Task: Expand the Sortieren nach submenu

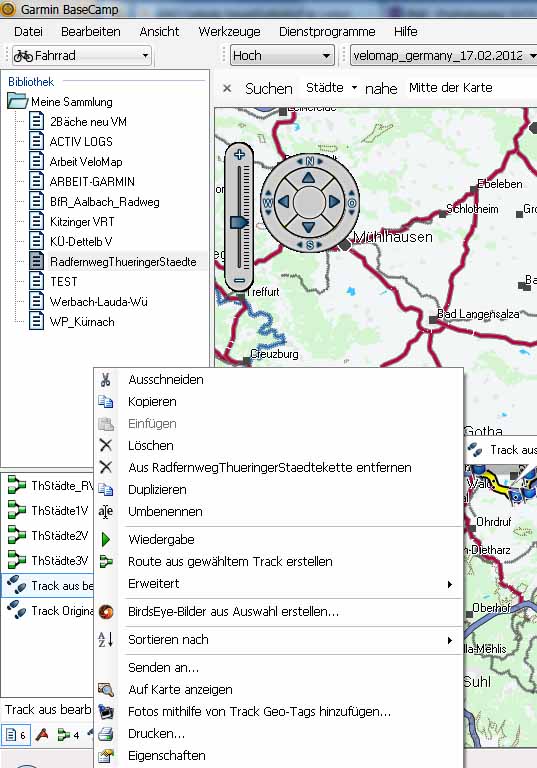Action: (278, 640)
